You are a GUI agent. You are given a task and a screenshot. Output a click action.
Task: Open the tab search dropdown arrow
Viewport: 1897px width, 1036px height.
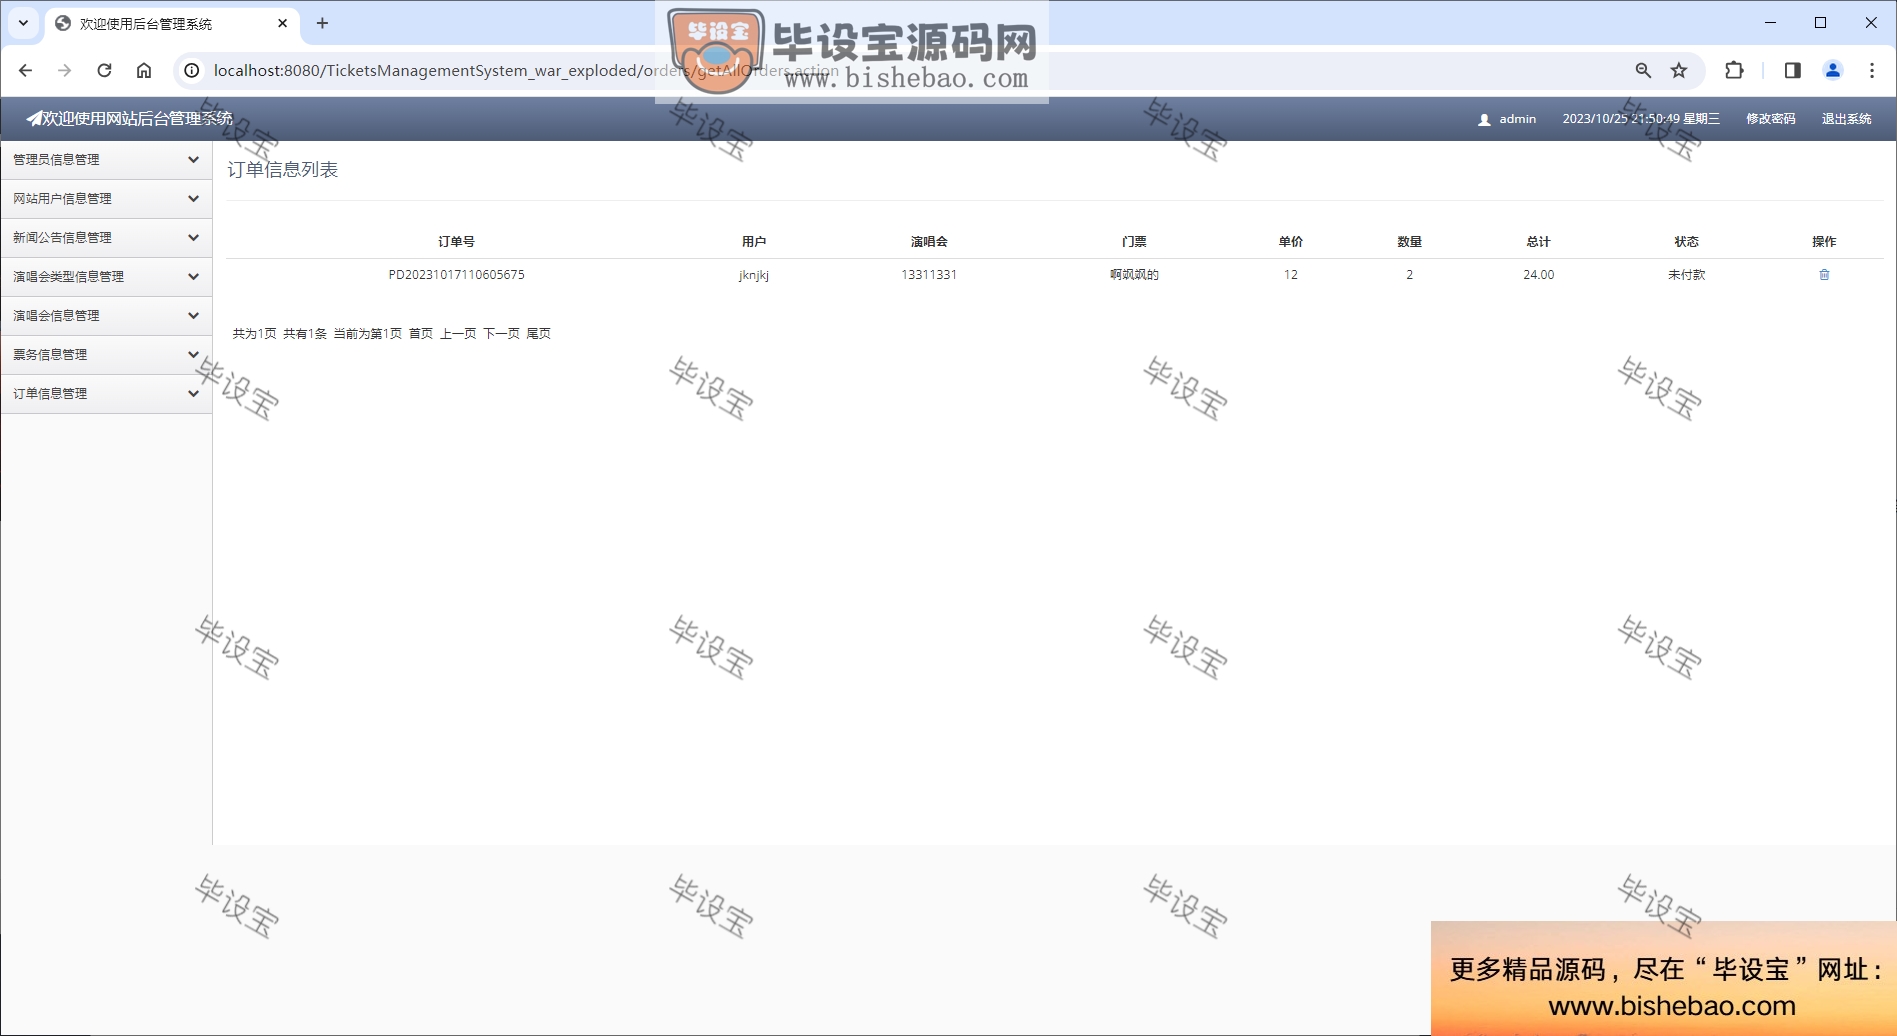pyautogui.click(x=23, y=23)
